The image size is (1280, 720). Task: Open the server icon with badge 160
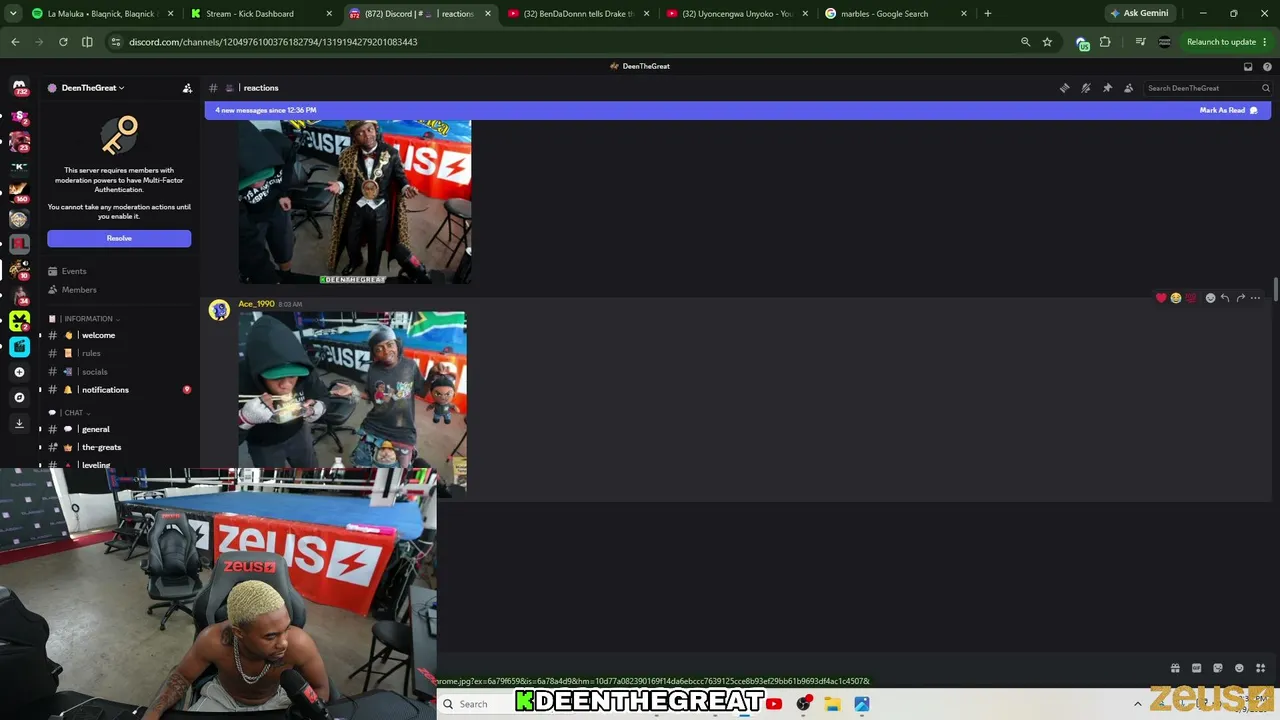pos(19,191)
